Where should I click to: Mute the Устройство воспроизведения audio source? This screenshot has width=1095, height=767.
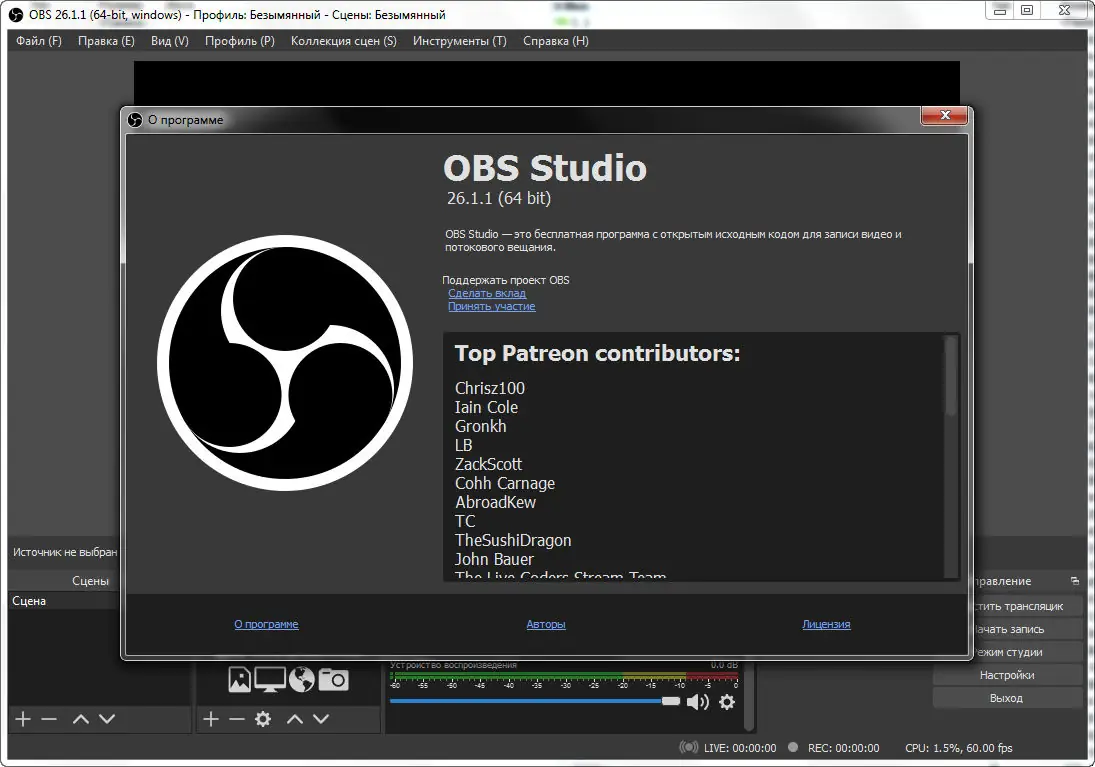697,701
